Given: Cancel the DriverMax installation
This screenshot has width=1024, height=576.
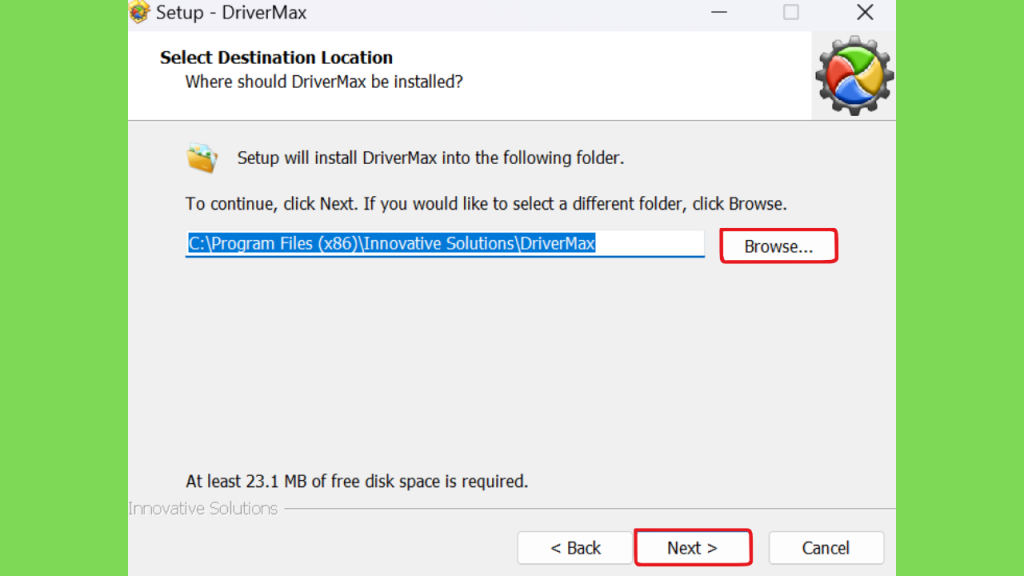Looking at the screenshot, I should point(826,547).
